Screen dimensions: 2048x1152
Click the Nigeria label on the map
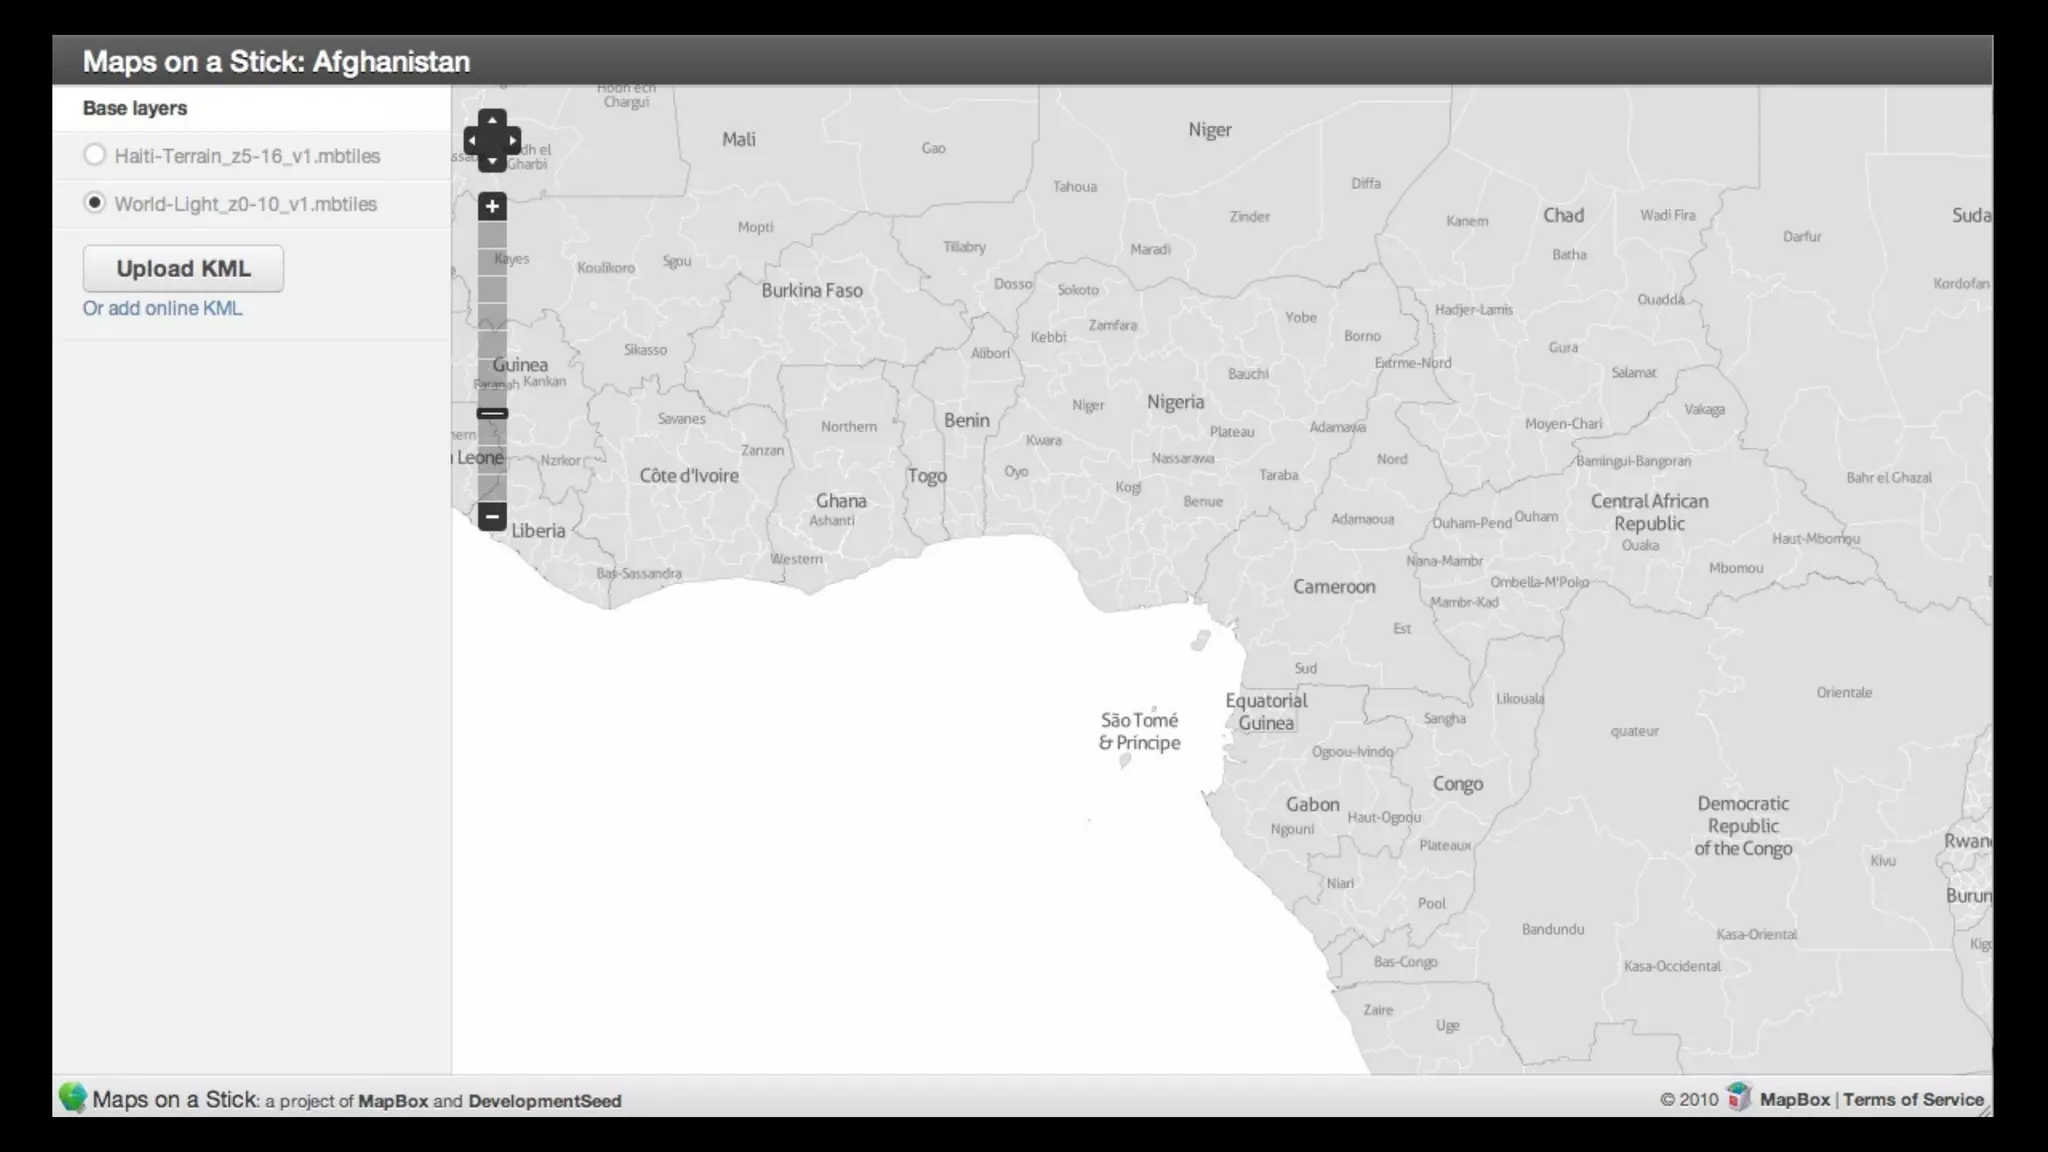tap(1175, 402)
